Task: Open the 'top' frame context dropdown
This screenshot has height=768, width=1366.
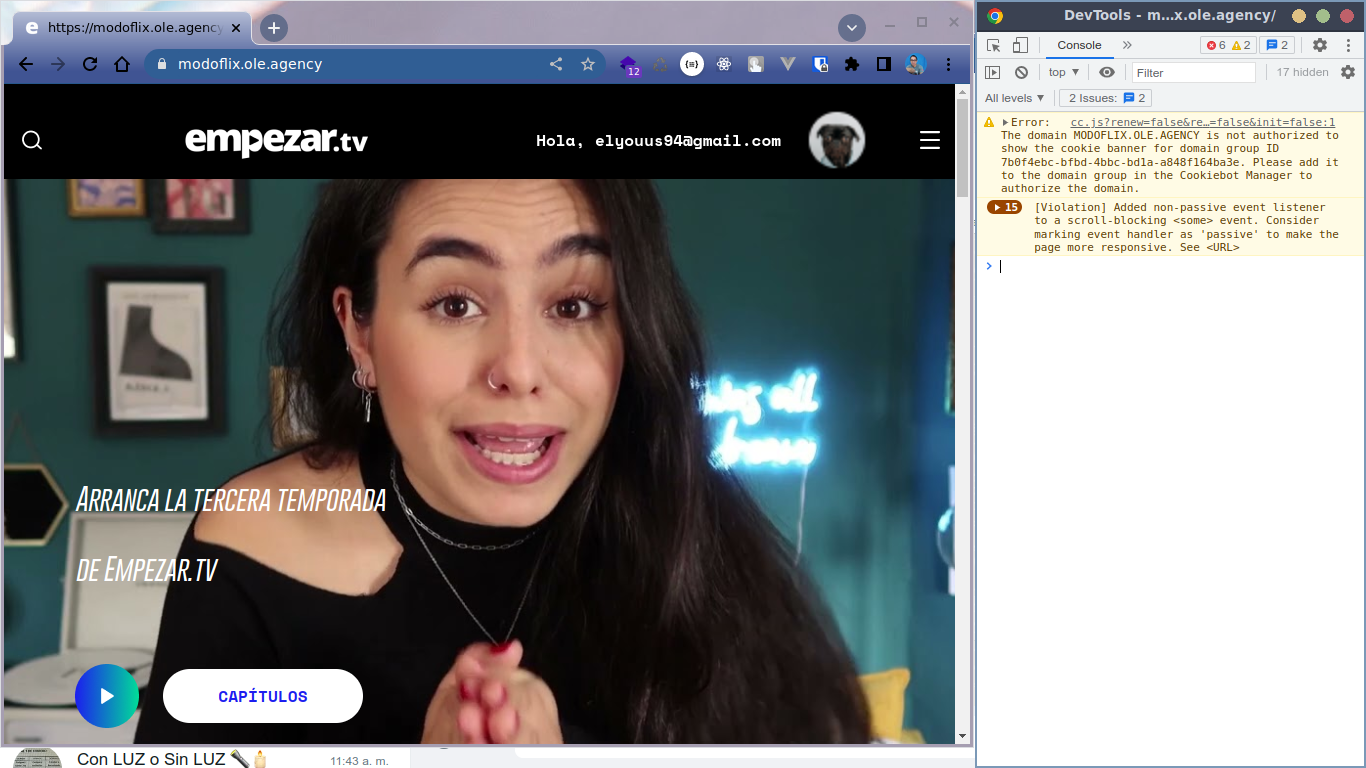Action: click(x=1063, y=71)
